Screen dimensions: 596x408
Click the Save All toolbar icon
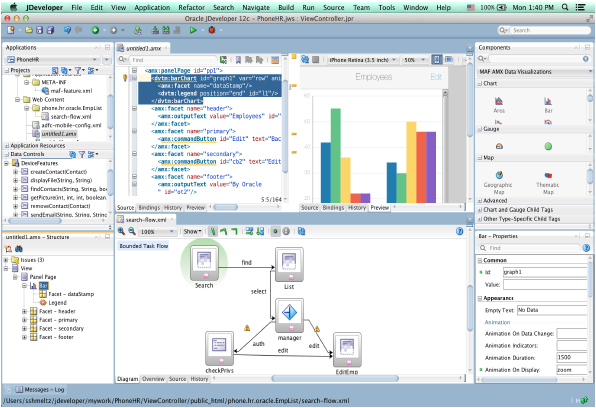50,30
